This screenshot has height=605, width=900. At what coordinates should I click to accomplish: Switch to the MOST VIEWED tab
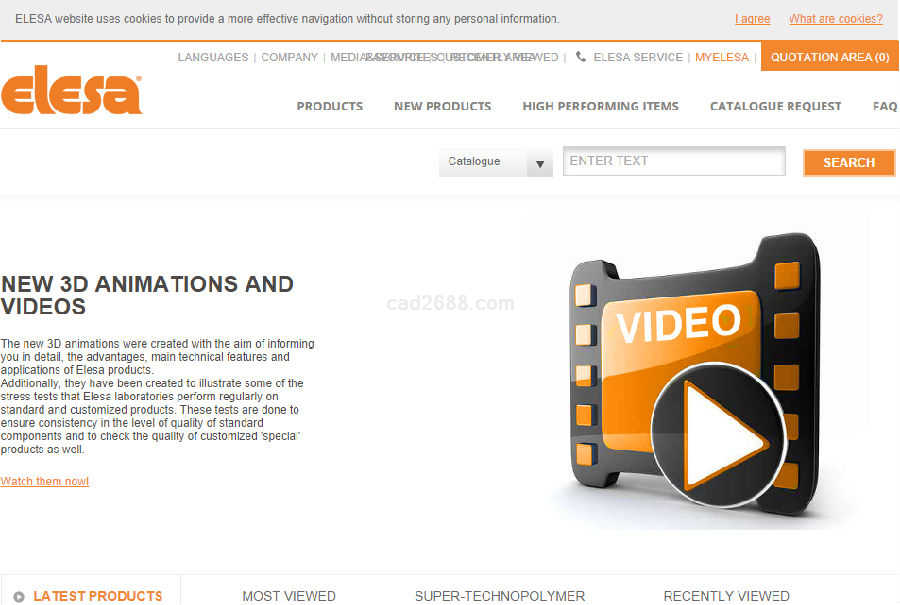288,596
